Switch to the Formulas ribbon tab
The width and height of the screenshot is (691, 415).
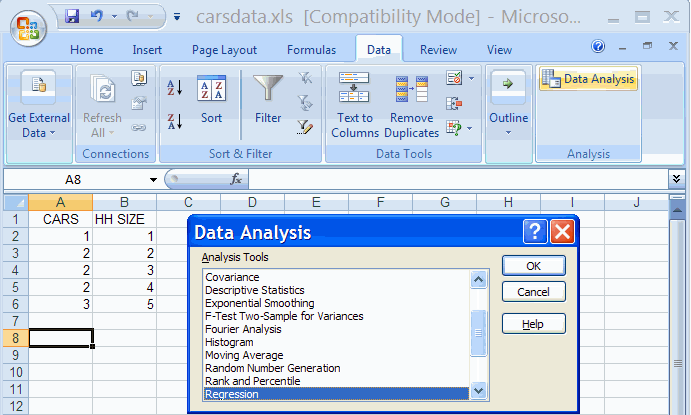[311, 50]
